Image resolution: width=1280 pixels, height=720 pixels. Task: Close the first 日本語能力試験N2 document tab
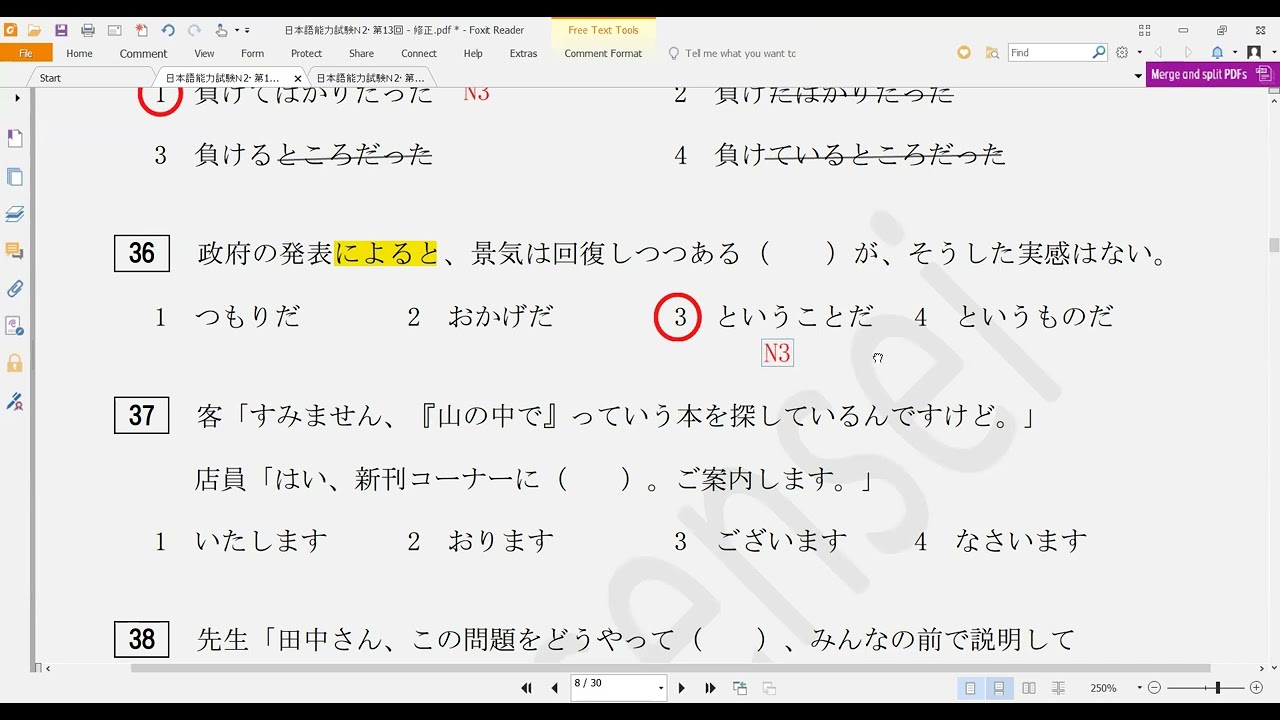(297, 78)
